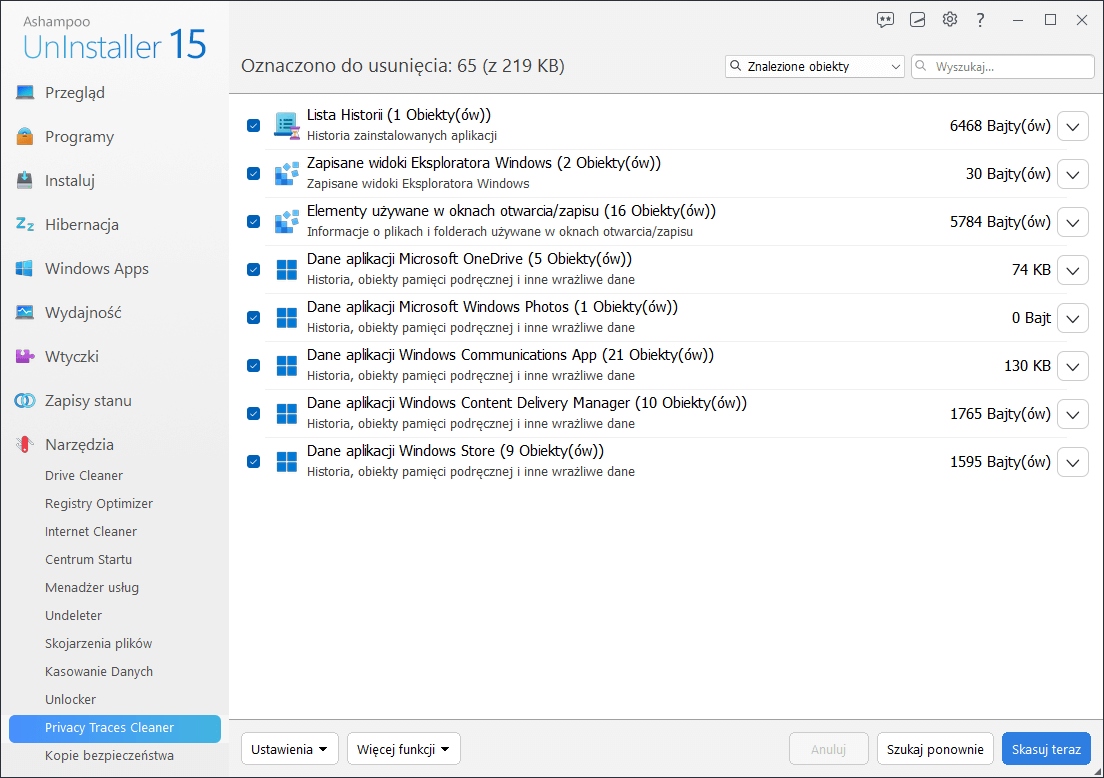Click the Windows Communications App row icon
The image size is (1104, 778).
coord(287,365)
